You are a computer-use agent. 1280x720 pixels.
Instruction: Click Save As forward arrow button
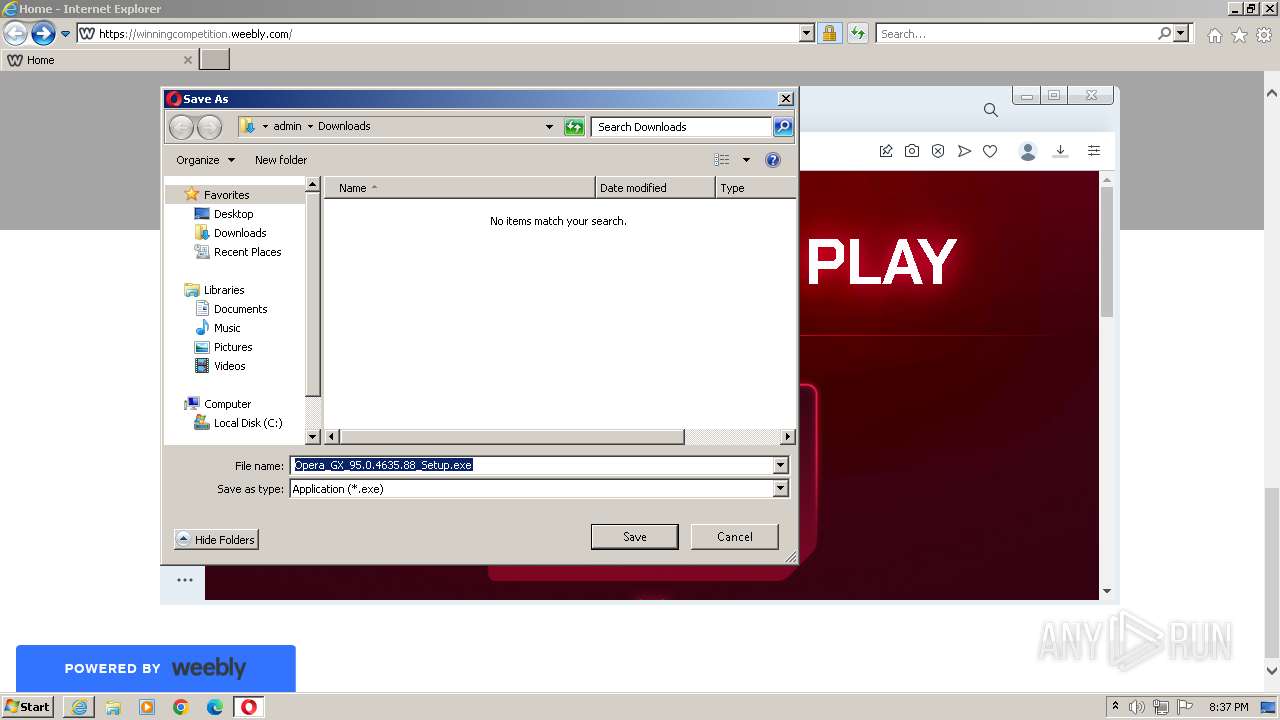209,127
